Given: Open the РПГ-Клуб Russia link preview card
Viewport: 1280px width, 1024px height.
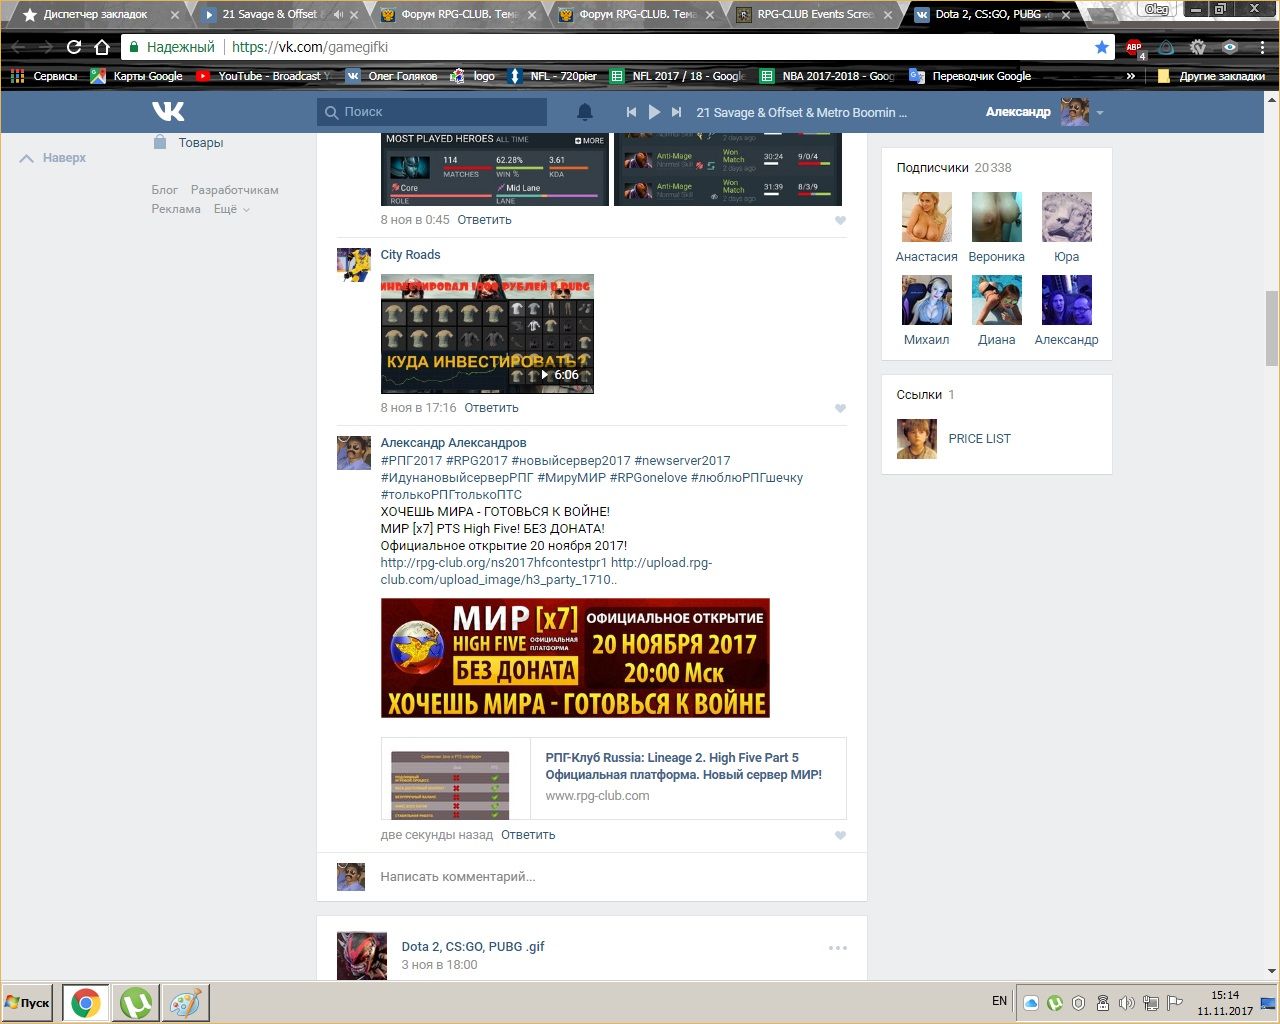Looking at the screenshot, I should tap(613, 779).
